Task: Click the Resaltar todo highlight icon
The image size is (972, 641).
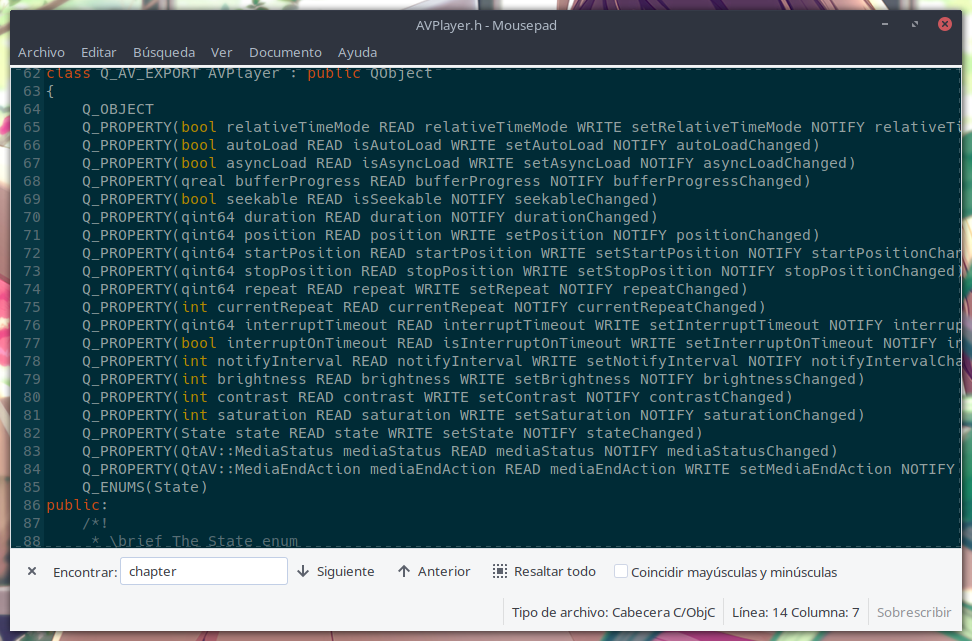Action: [x=498, y=571]
